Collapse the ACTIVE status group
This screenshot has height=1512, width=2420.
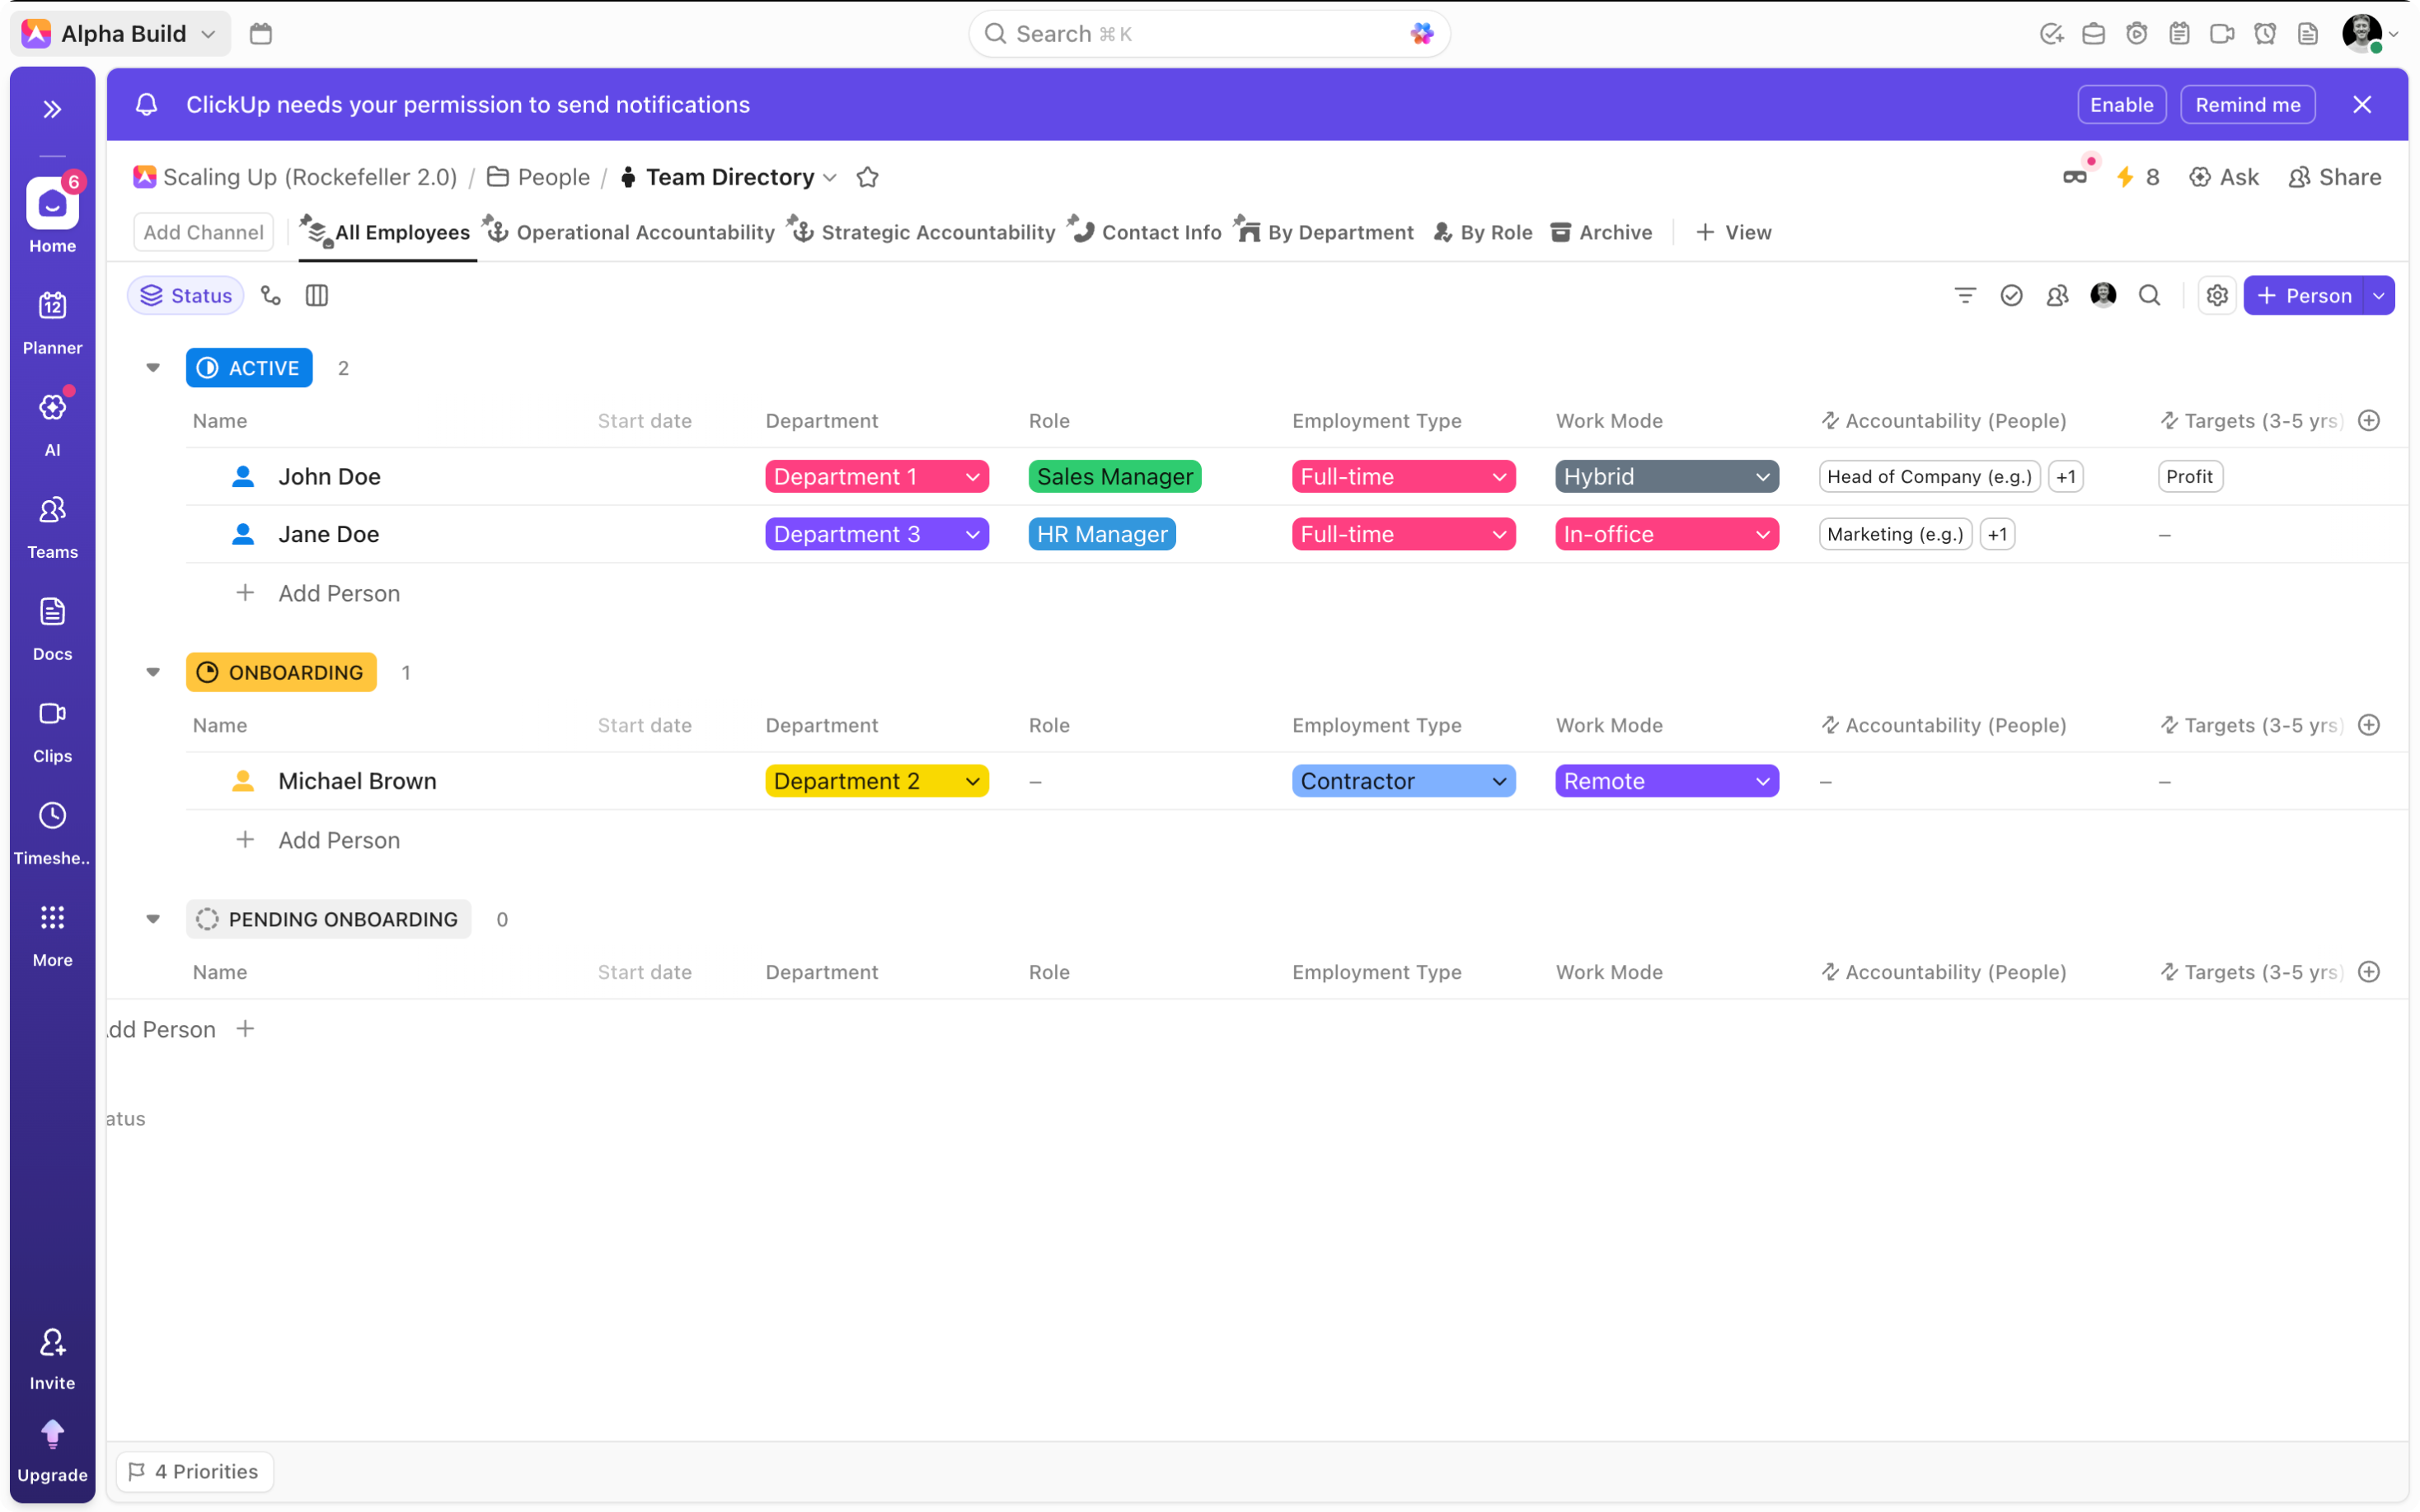pyautogui.click(x=153, y=368)
